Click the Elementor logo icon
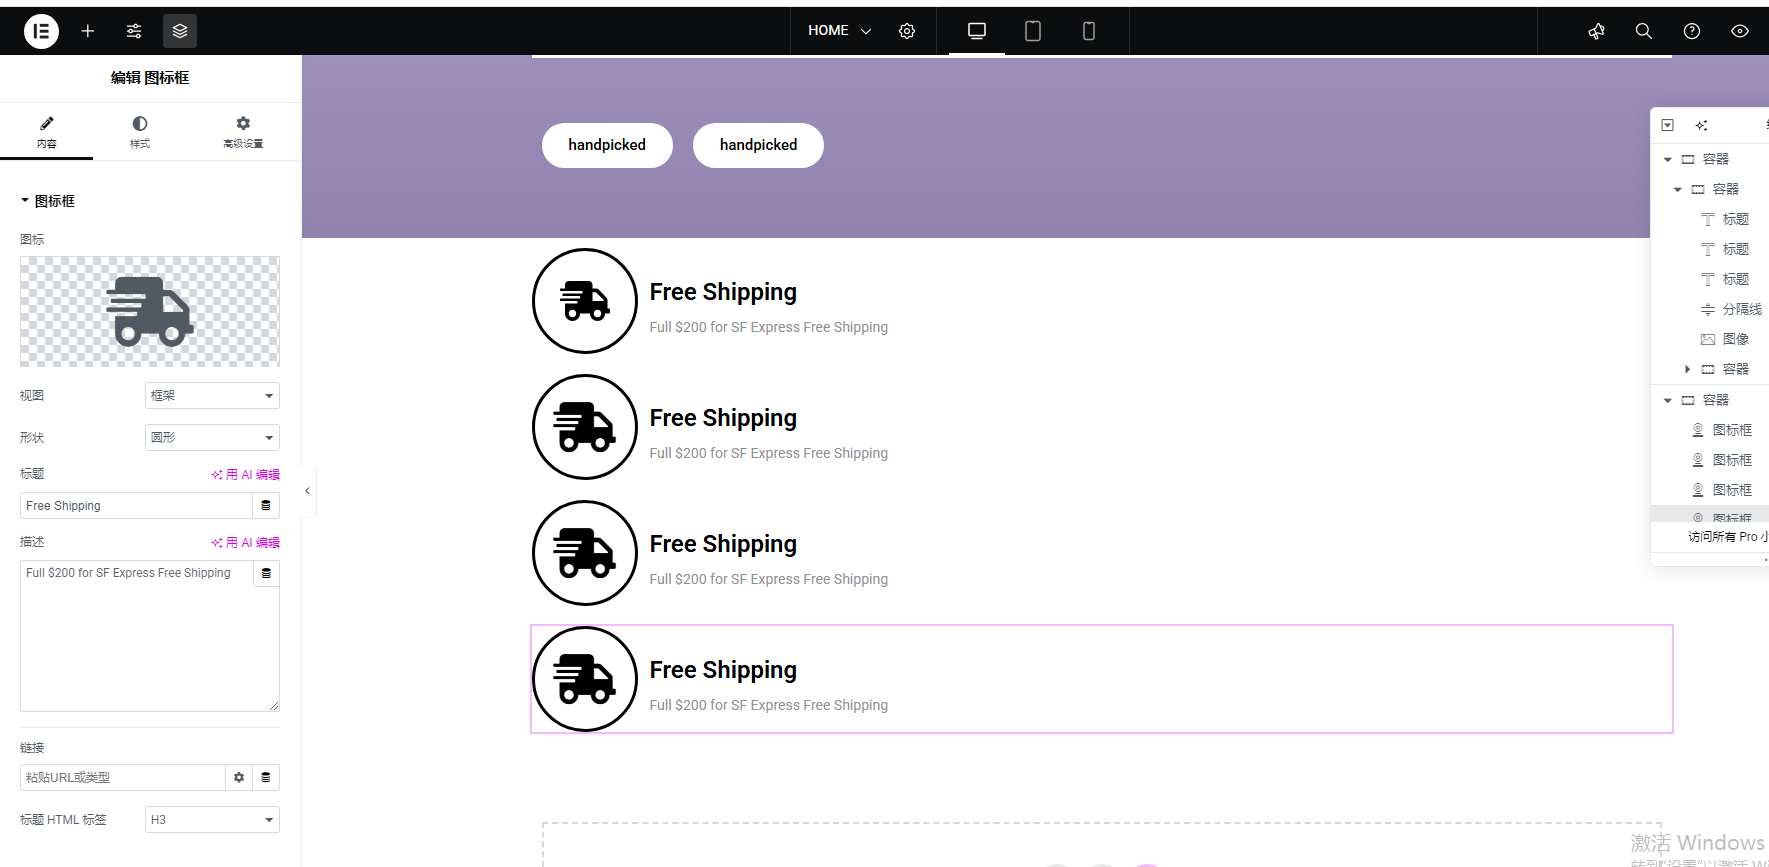Image resolution: width=1769 pixels, height=867 pixels. click(41, 31)
